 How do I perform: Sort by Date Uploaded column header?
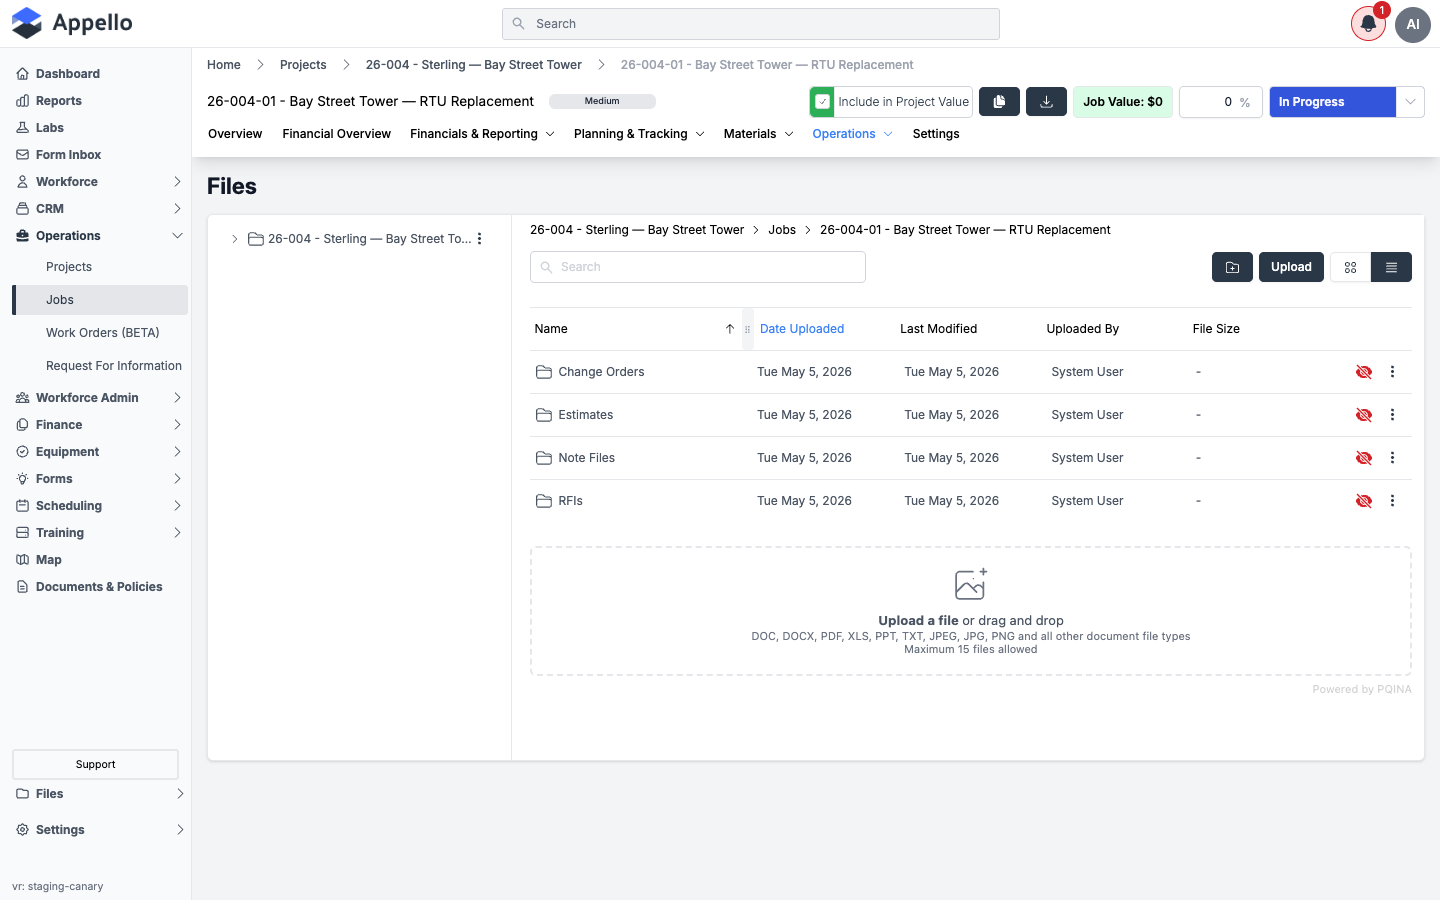tap(802, 329)
